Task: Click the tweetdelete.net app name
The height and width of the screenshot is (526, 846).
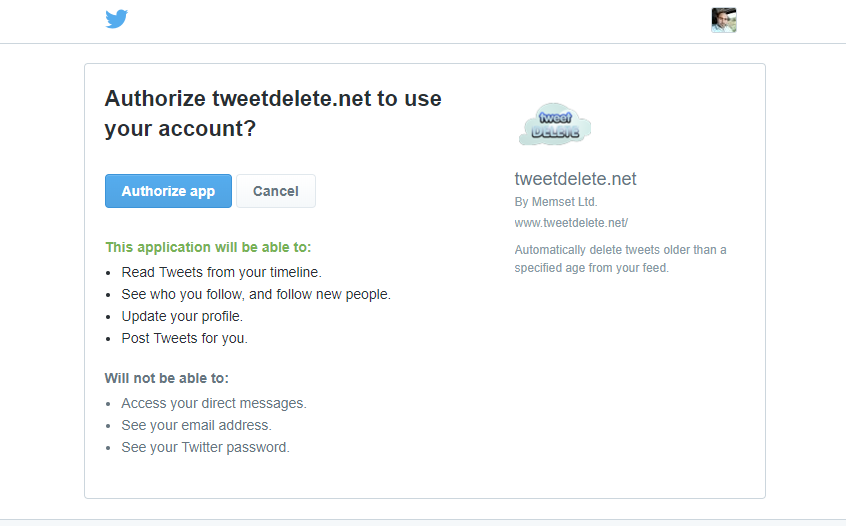Action: click(x=575, y=180)
